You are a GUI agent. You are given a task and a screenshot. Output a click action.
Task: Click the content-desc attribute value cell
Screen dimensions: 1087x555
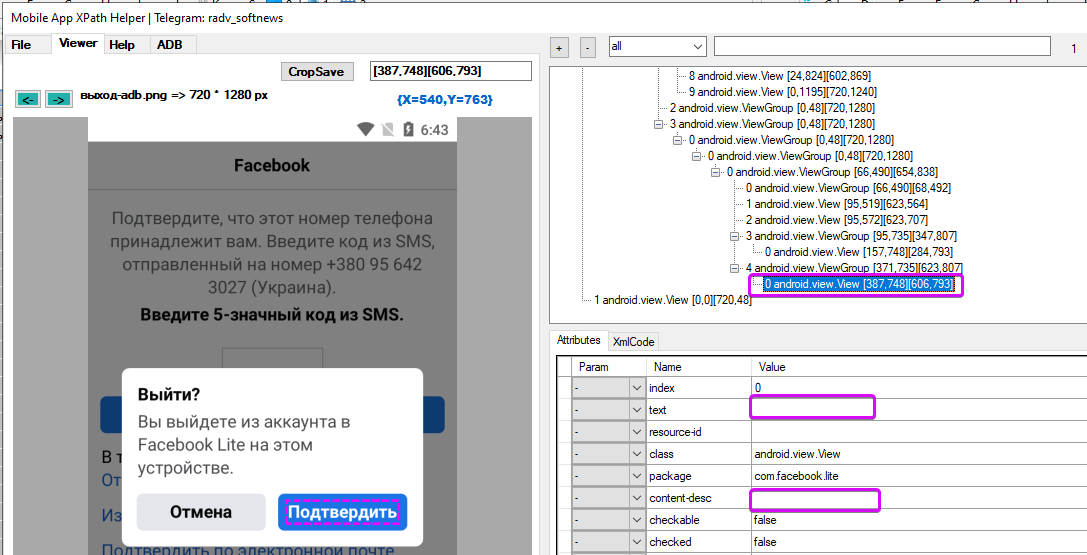point(919,498)
